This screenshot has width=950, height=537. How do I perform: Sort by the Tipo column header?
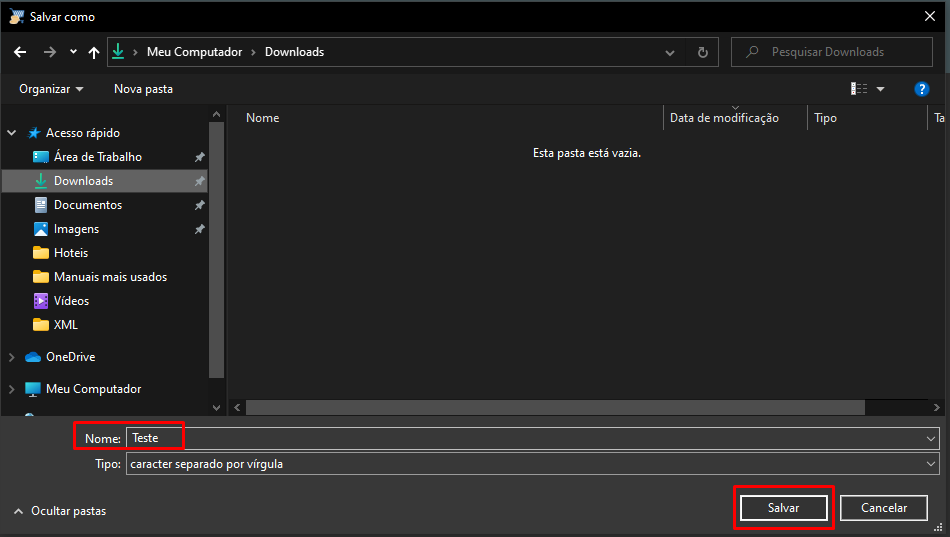(825, 118)
